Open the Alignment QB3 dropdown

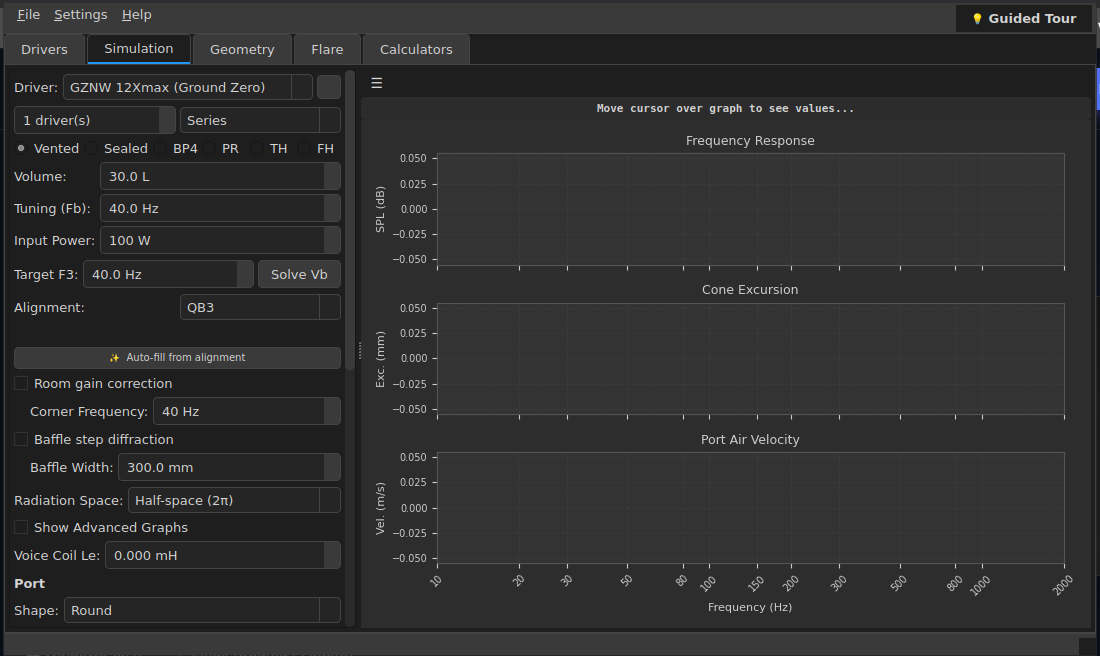click(260, 307)
